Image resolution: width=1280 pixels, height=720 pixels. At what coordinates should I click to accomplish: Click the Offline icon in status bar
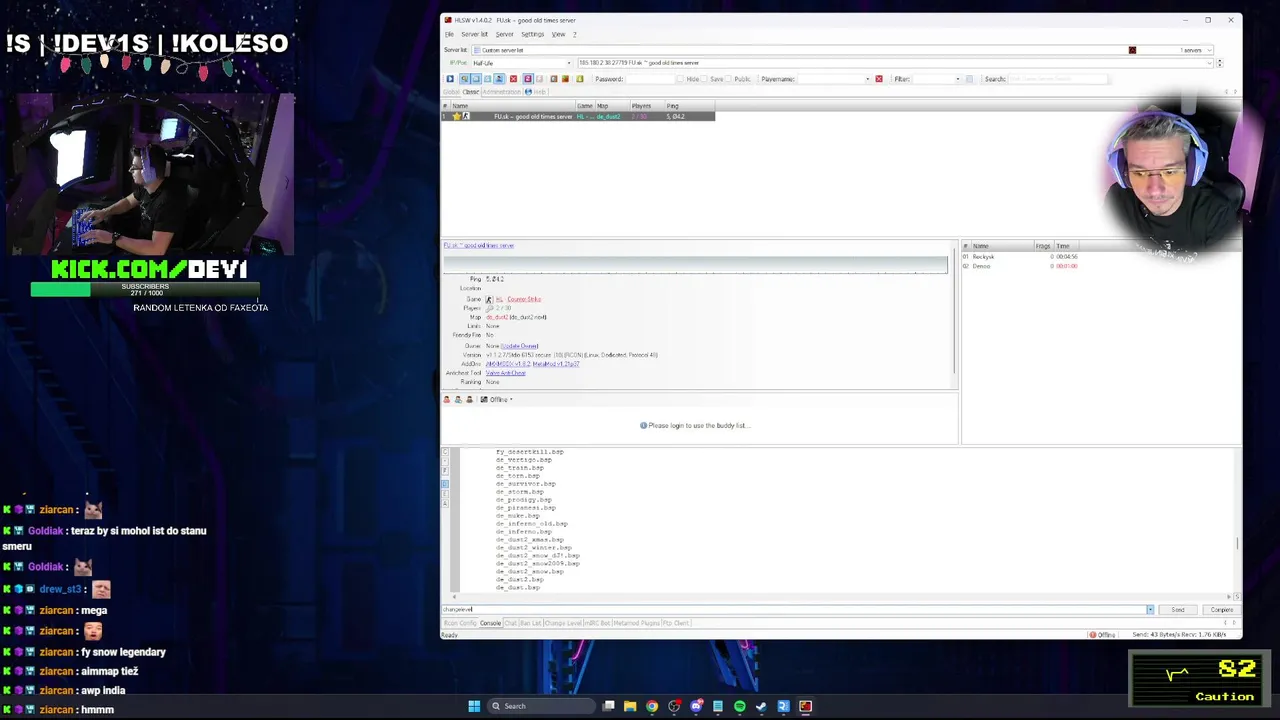tap(1093, 634)
